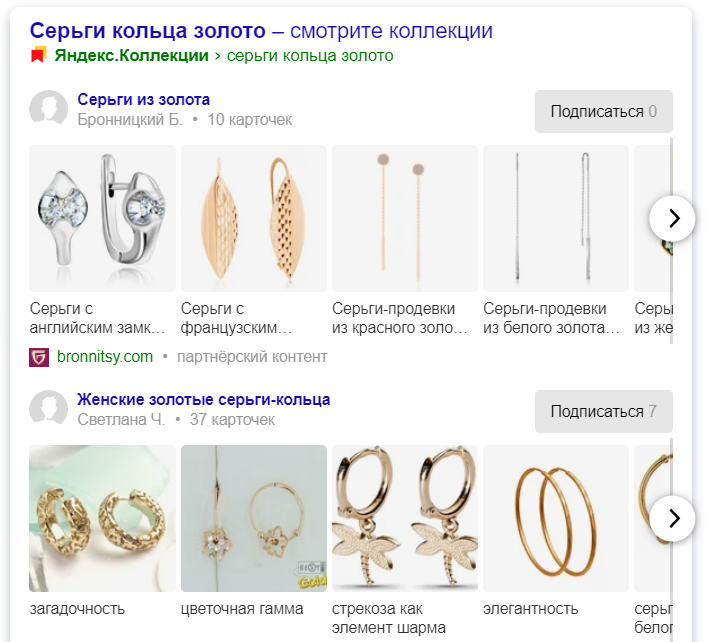The width and height of the screenshot is (709, 642).
Task: Open the элегантность thin hoops thumbnail
Action: click(556, 518)
